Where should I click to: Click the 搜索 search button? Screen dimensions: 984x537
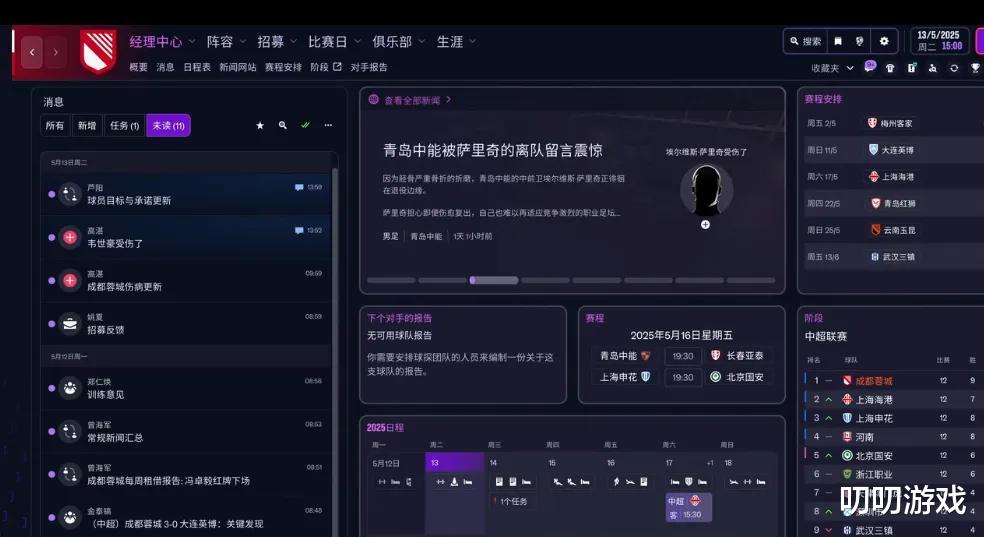pyautogui.click(x=806, y=41)
